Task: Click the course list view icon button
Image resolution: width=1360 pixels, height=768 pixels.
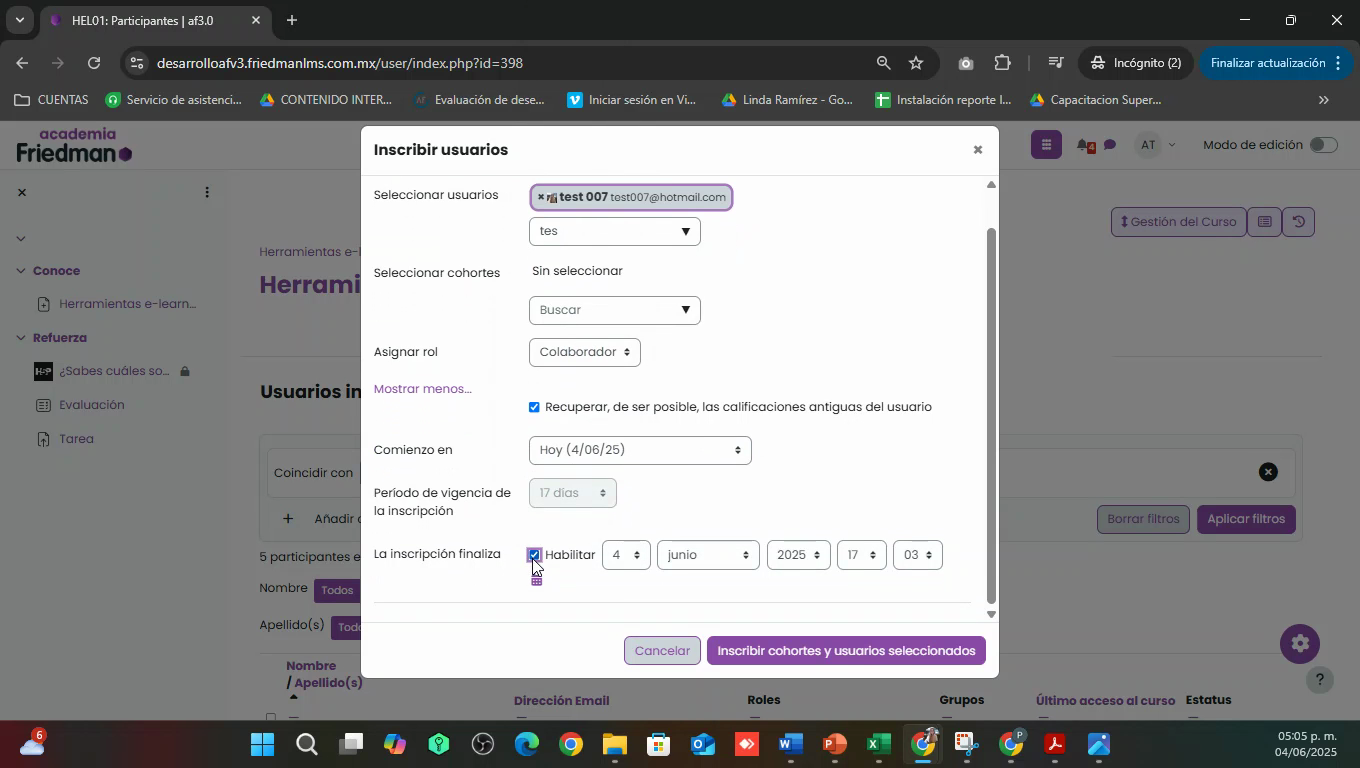Action: pos(1264,222)
